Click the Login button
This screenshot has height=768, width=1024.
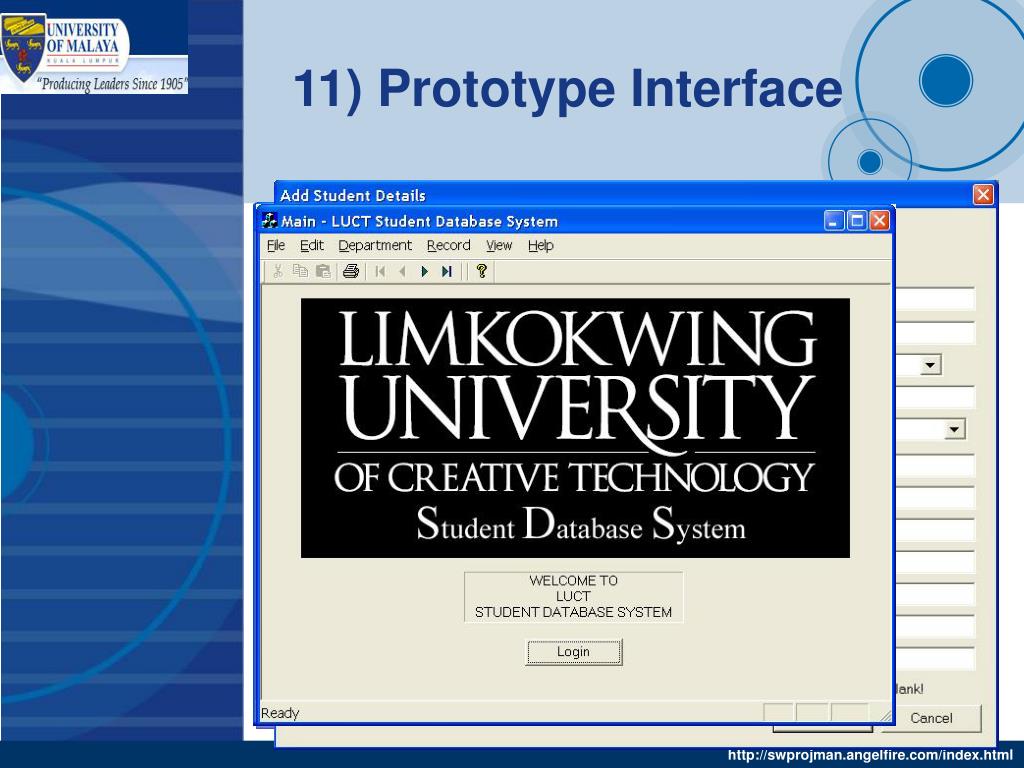pyautogui.click(x=573, y=652)
